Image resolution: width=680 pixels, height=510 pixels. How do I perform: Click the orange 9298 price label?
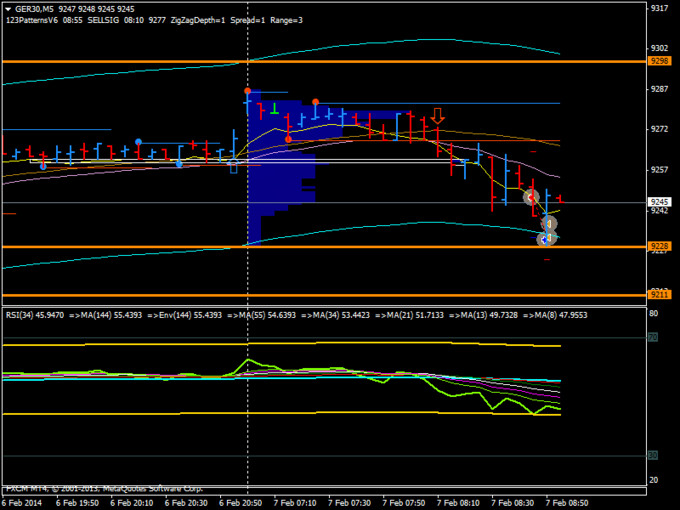coord(659,61)
